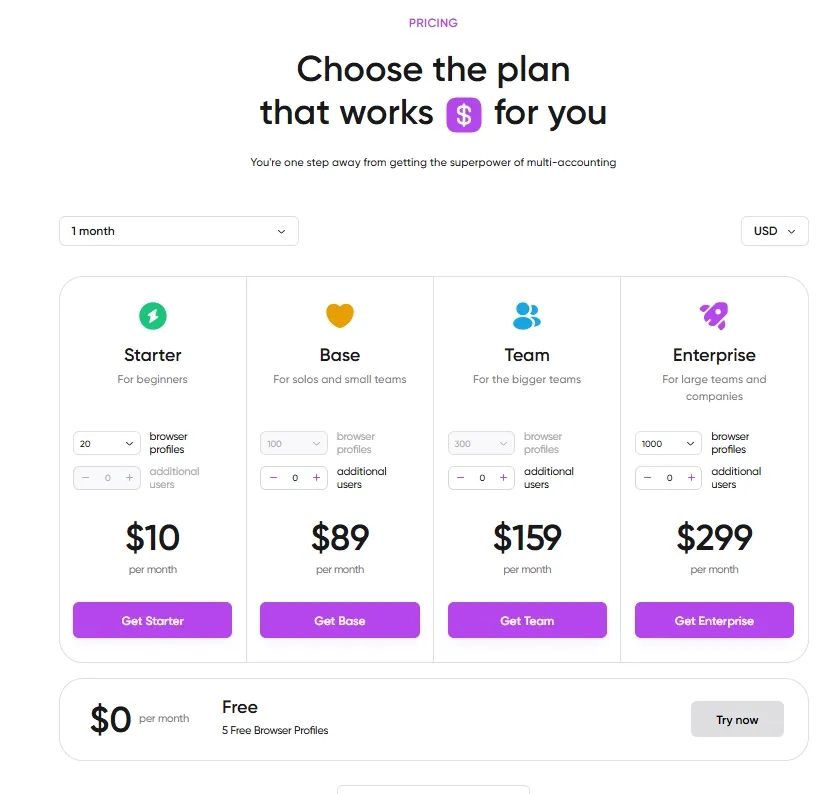The width and height of the screenshot is (829, 794).
Task: Increase additional users for Team plan
Action: point(504,478)
